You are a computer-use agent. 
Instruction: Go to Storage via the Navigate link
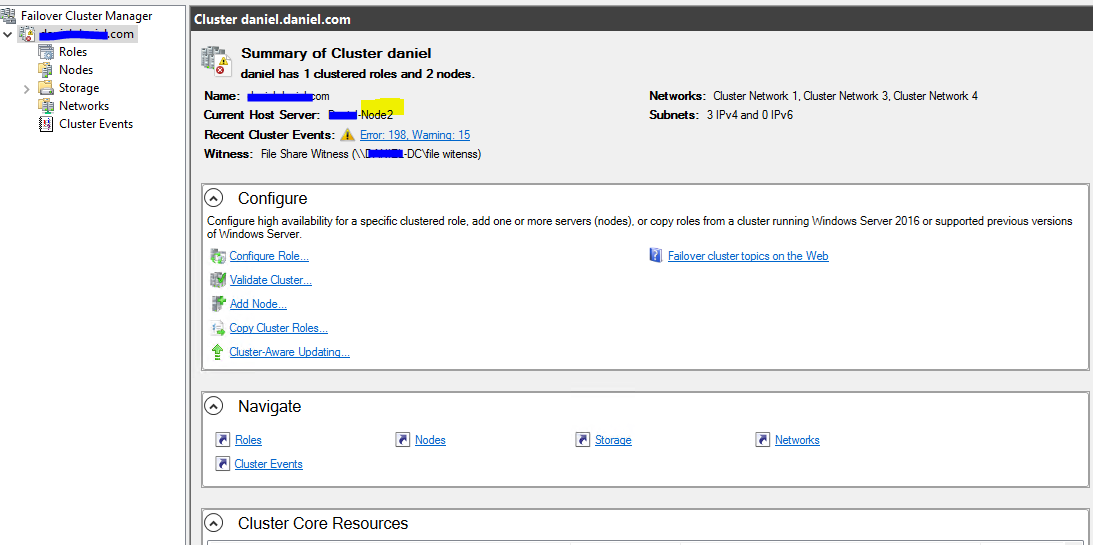pyautogui.click(x=613, y=440)
